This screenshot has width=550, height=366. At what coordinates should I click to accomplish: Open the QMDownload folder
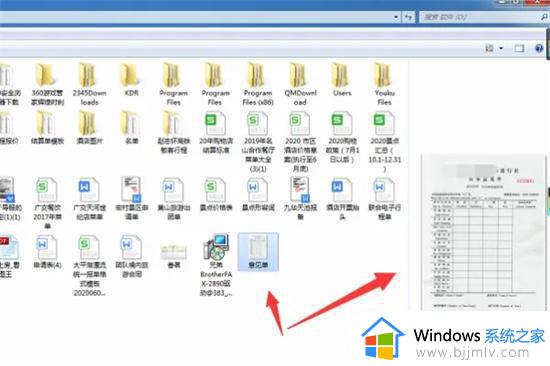click(300, 85)
